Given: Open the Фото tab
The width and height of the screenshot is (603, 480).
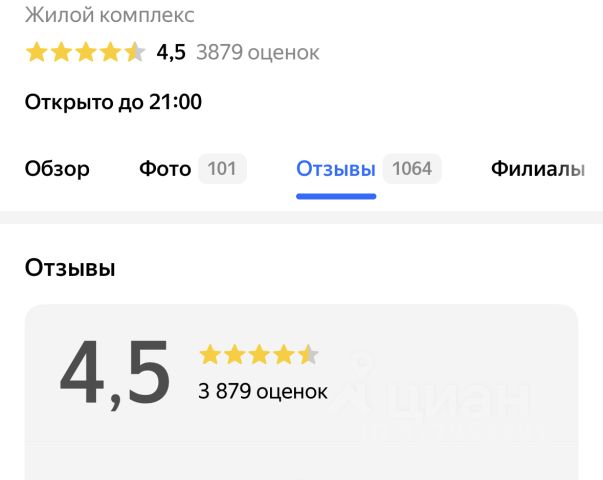Looking at the screenshot, I should 165,169.
